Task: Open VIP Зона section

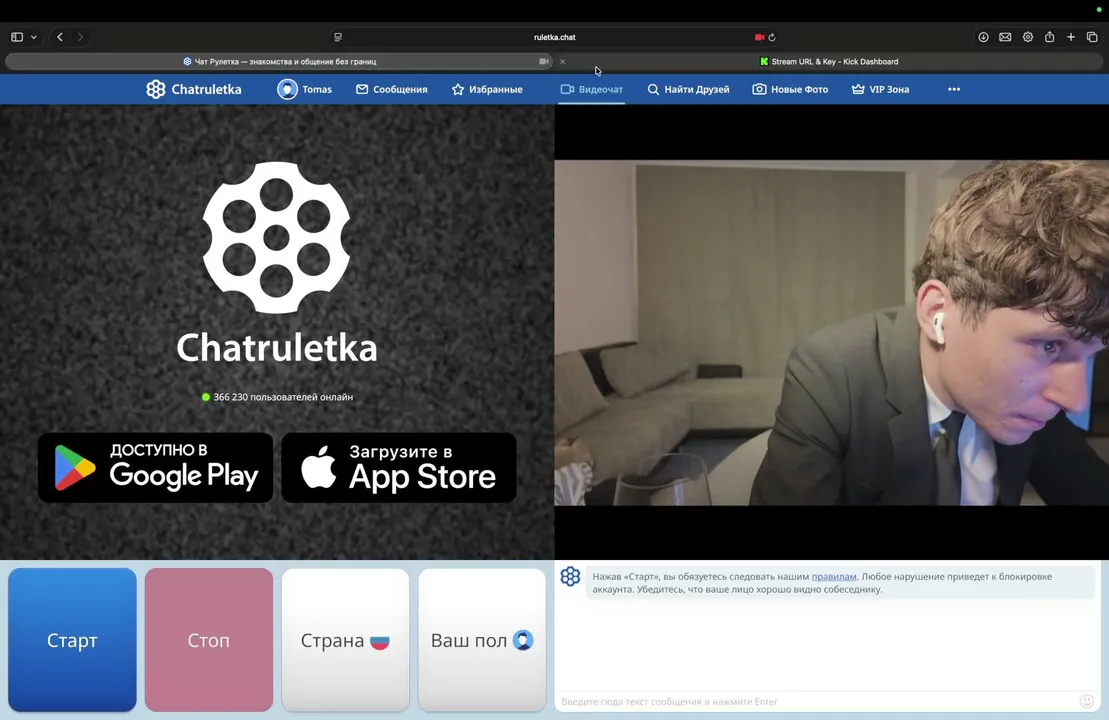Action: pyautogui.click(x=880, y=89)
